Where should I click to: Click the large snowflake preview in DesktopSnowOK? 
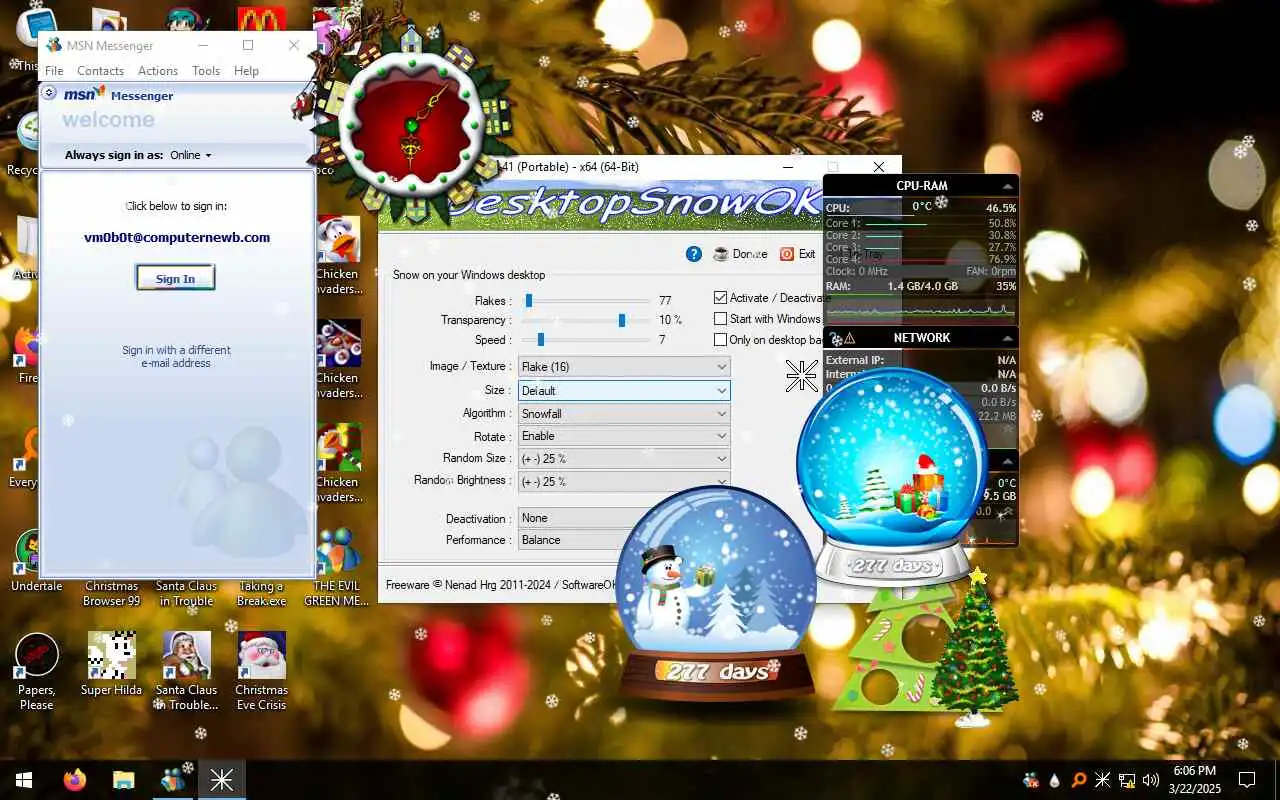pyautogui.click(x=802, y=376)
